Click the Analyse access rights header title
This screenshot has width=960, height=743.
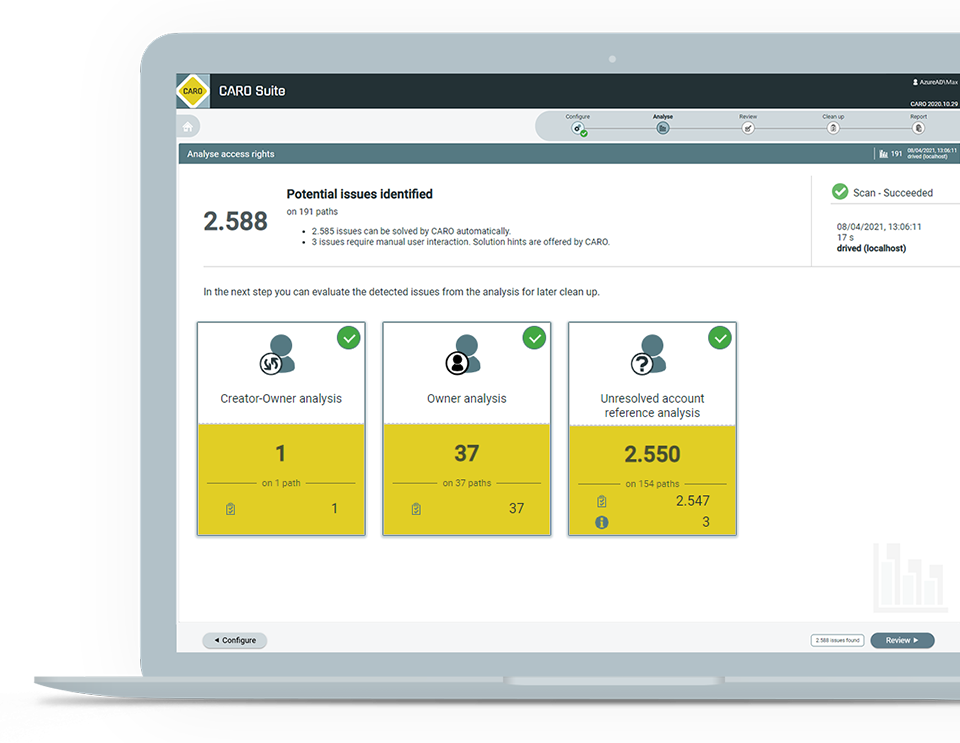click(x=231, y=154)
